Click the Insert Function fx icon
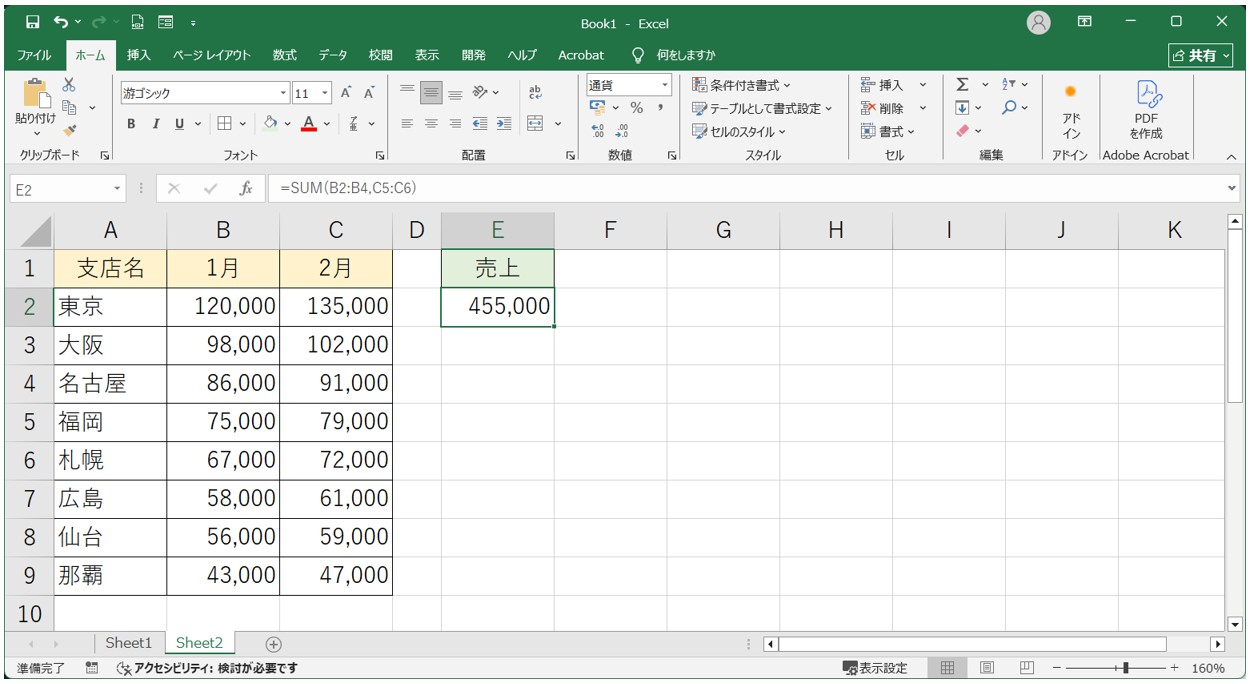The height and width of the screenshot is (684, 1252). (x=245, y=188)
